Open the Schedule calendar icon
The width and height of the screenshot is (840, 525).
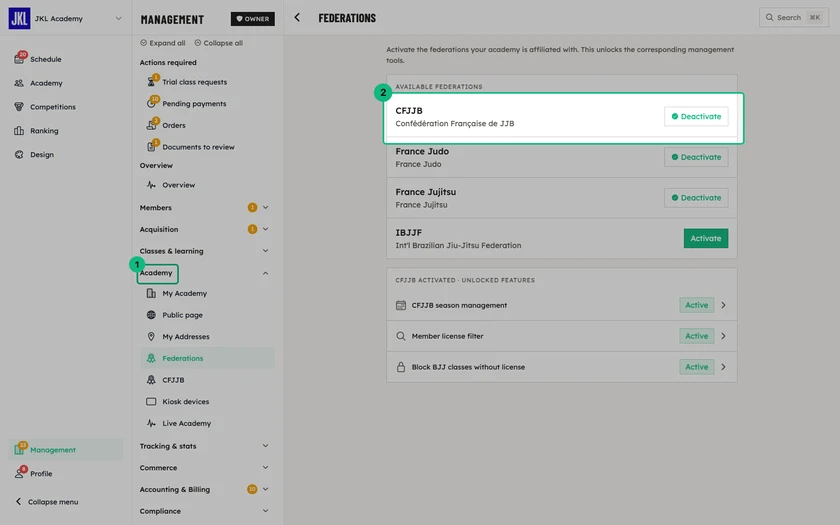(x=19, y=59)
